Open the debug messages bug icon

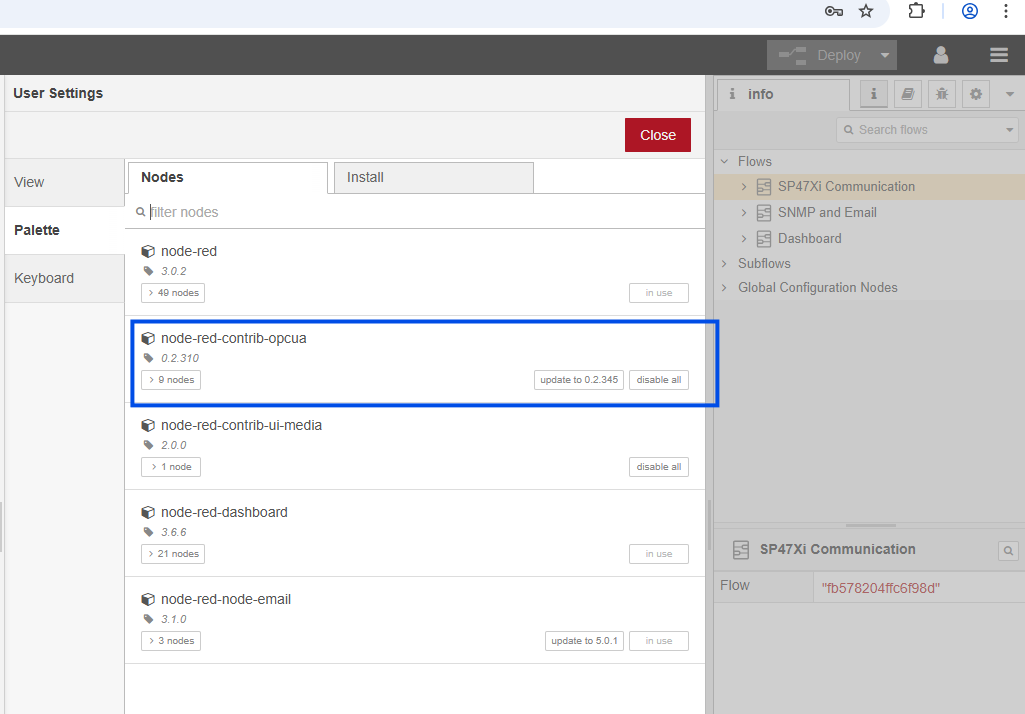[x=941, y=94]
